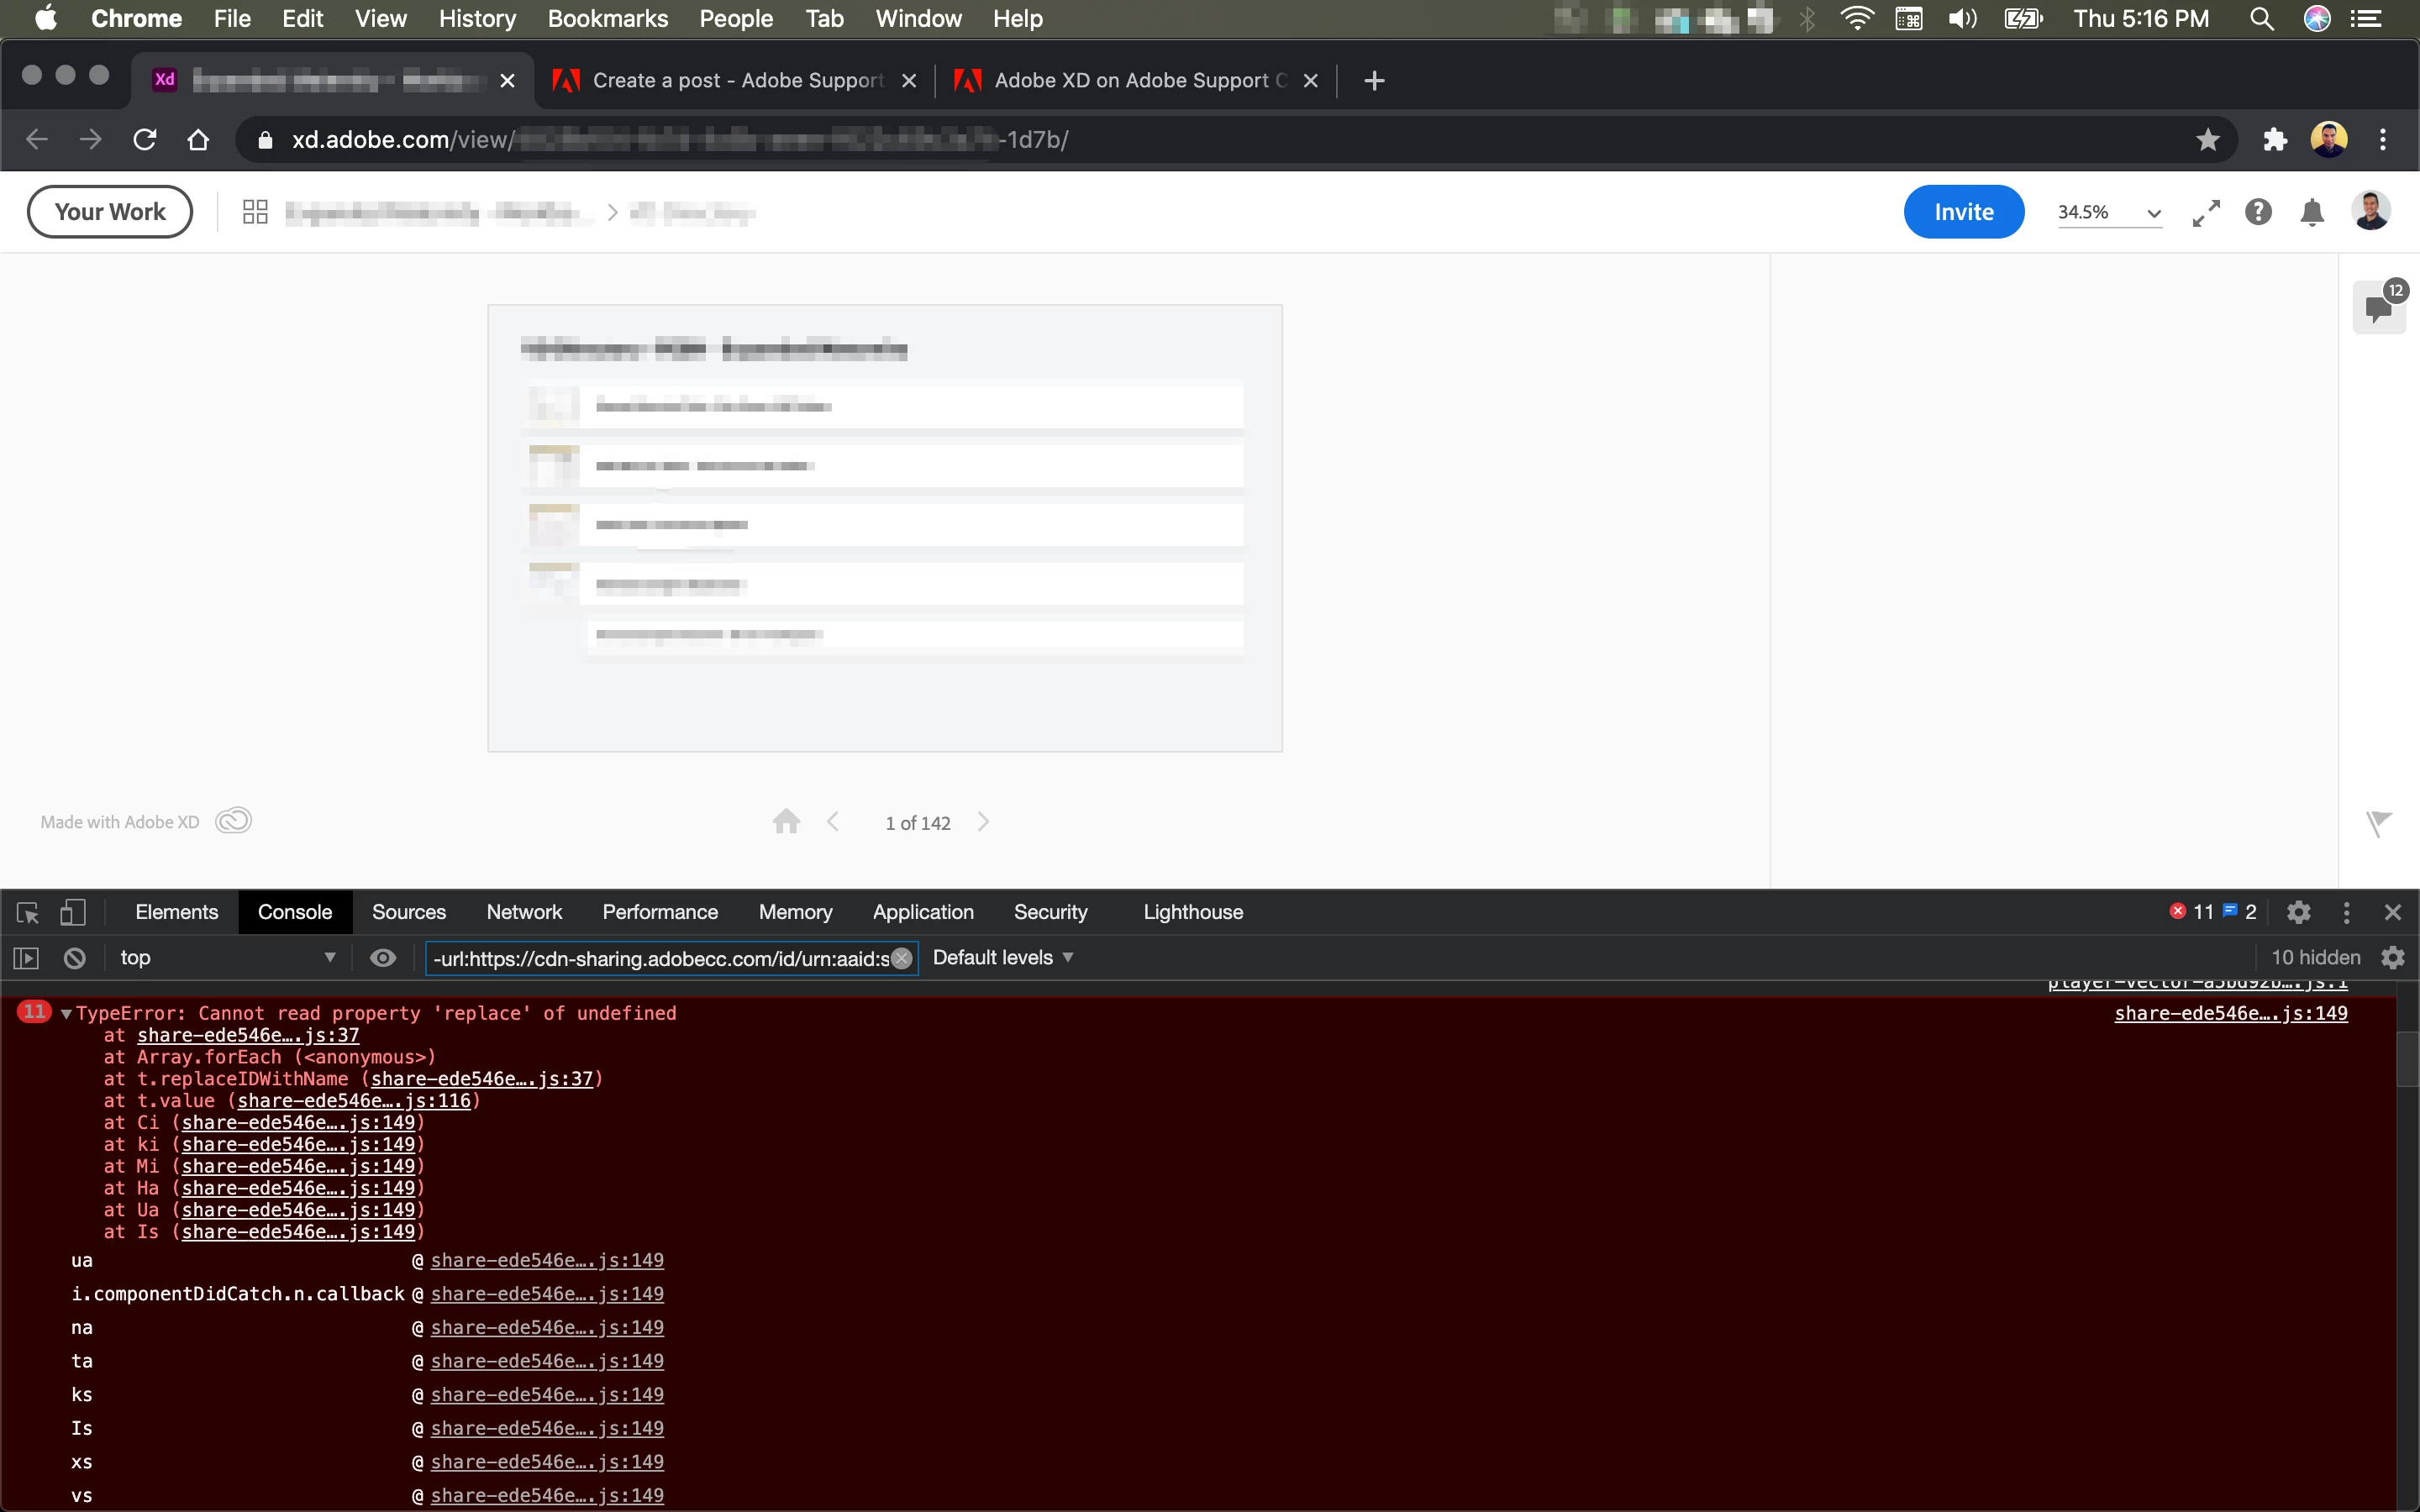Click the console filter input field
This screenshot has width=2420, height=1512.
[x=660, y=958]
